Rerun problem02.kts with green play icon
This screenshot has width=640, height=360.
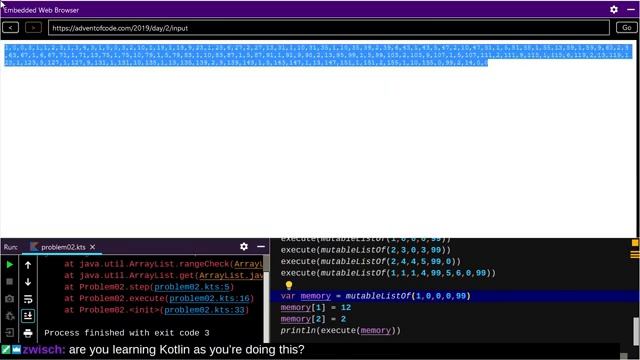(9, 265)
